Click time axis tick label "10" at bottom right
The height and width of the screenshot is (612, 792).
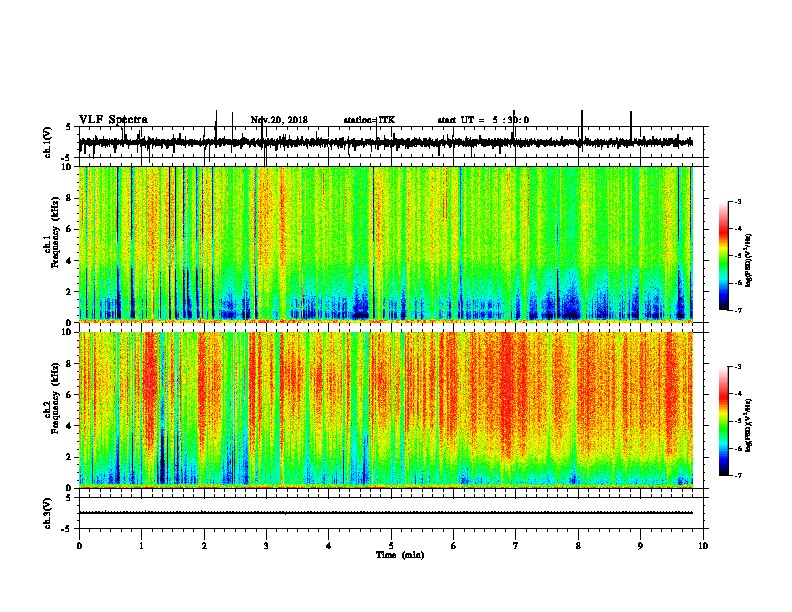703,546
